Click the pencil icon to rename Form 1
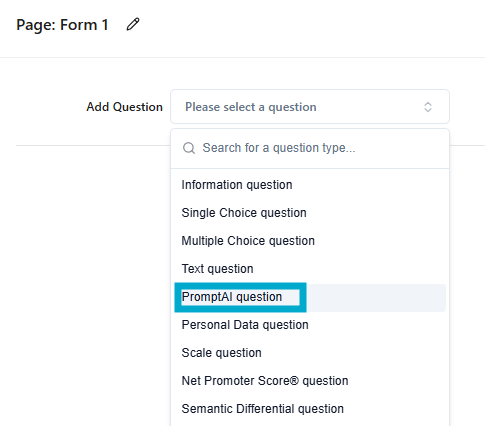 click(x=133, y=25)
